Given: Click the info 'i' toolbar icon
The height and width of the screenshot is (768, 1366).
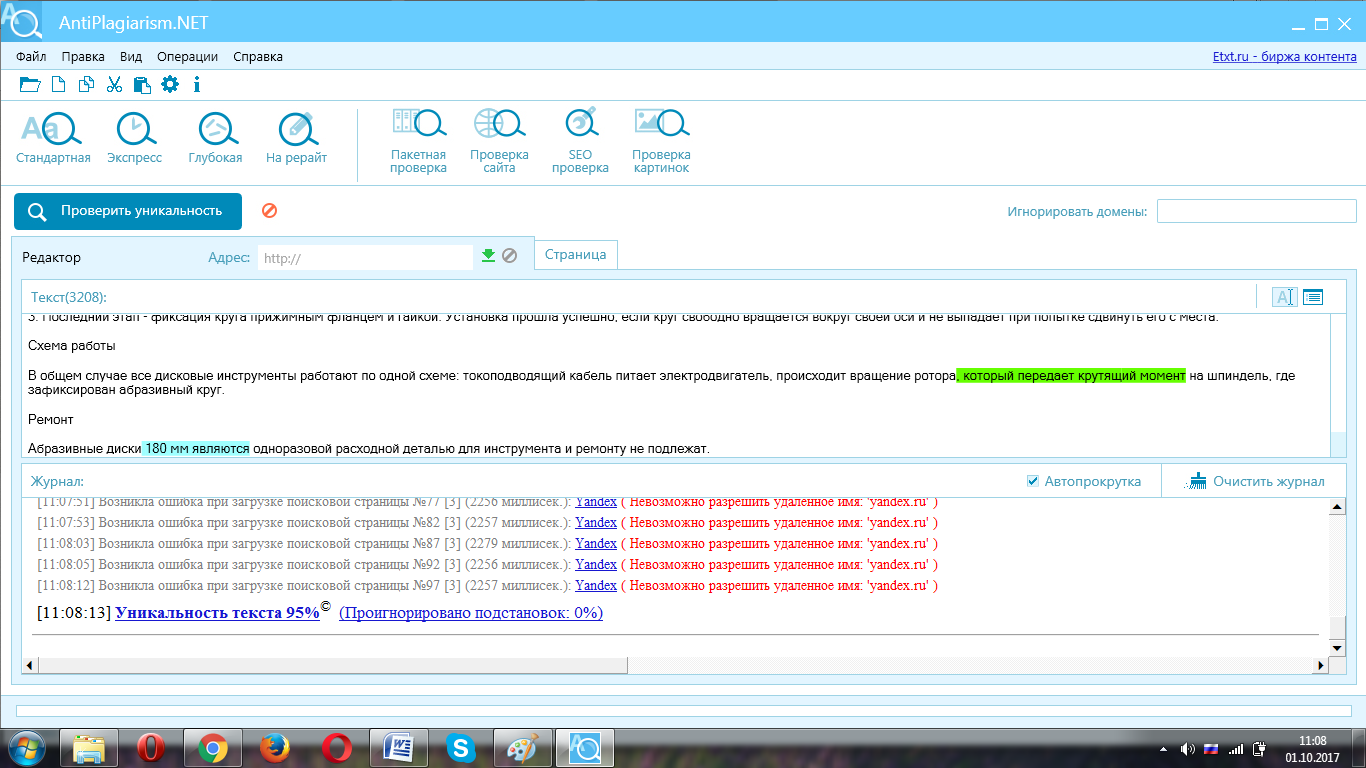Looking at the screenshot, I should (197, 85).
